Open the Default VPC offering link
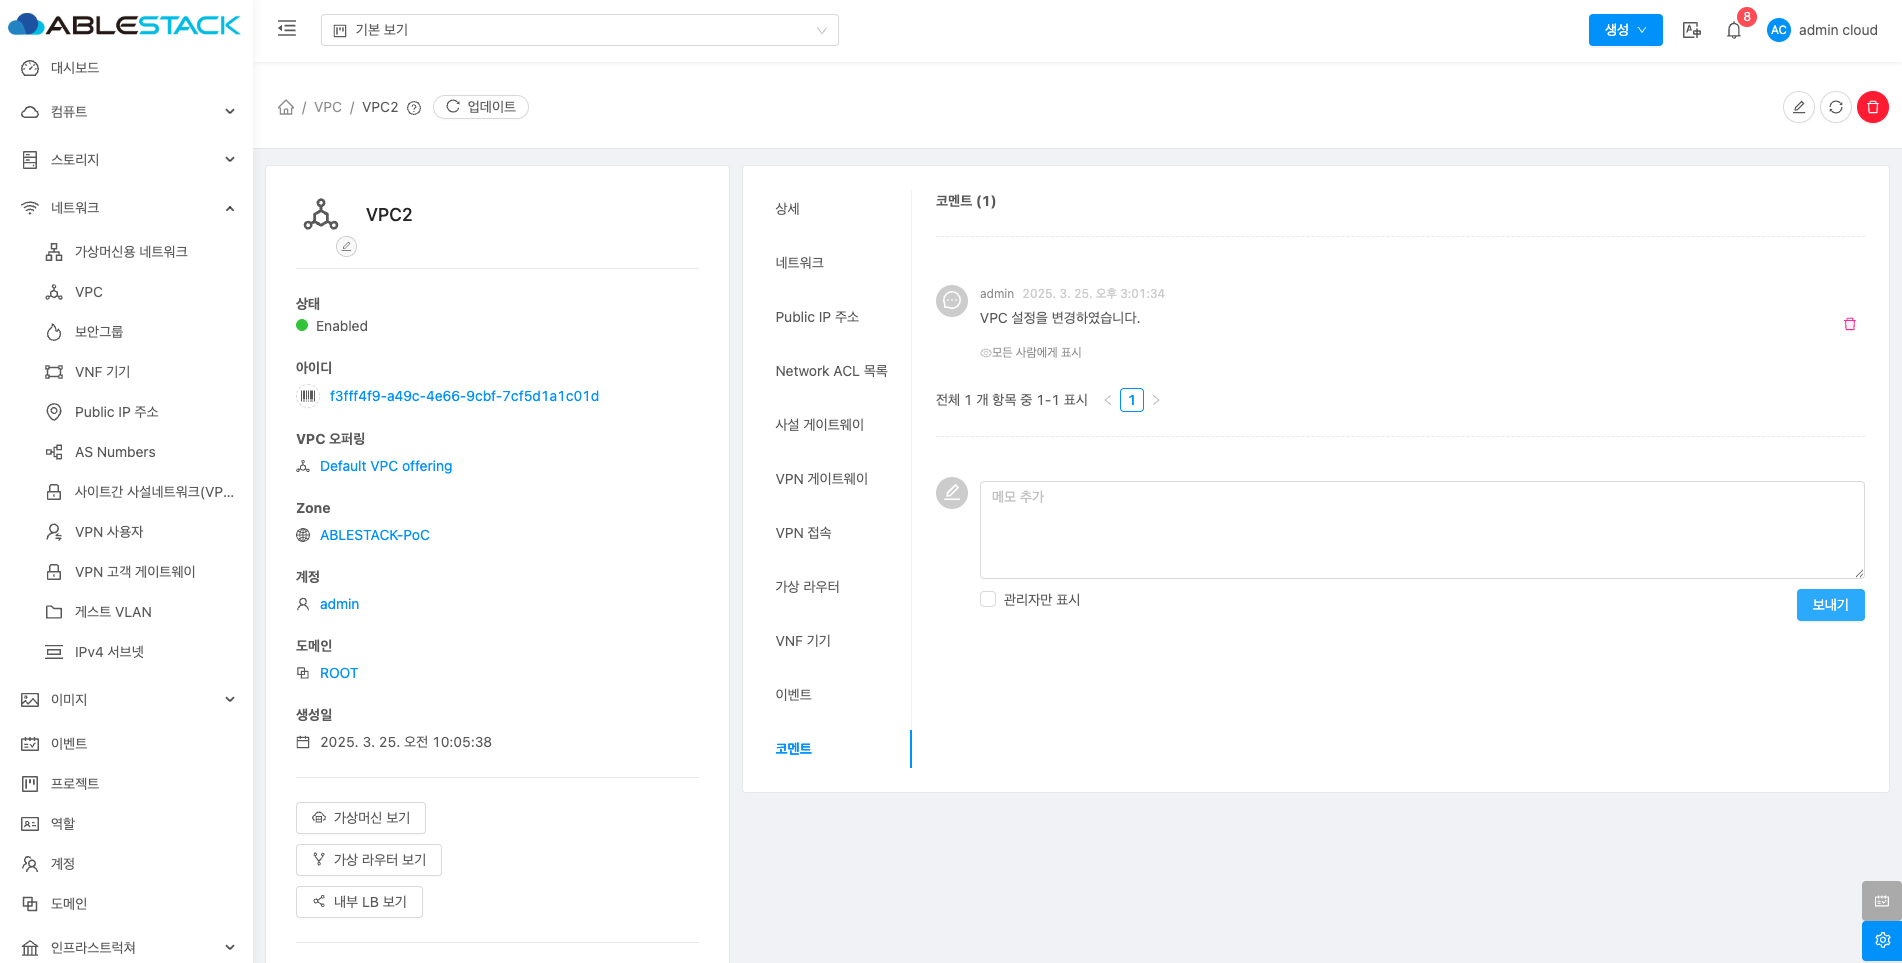The height and width of the screenshot is (963, 1902). click(x=386, y=466)
